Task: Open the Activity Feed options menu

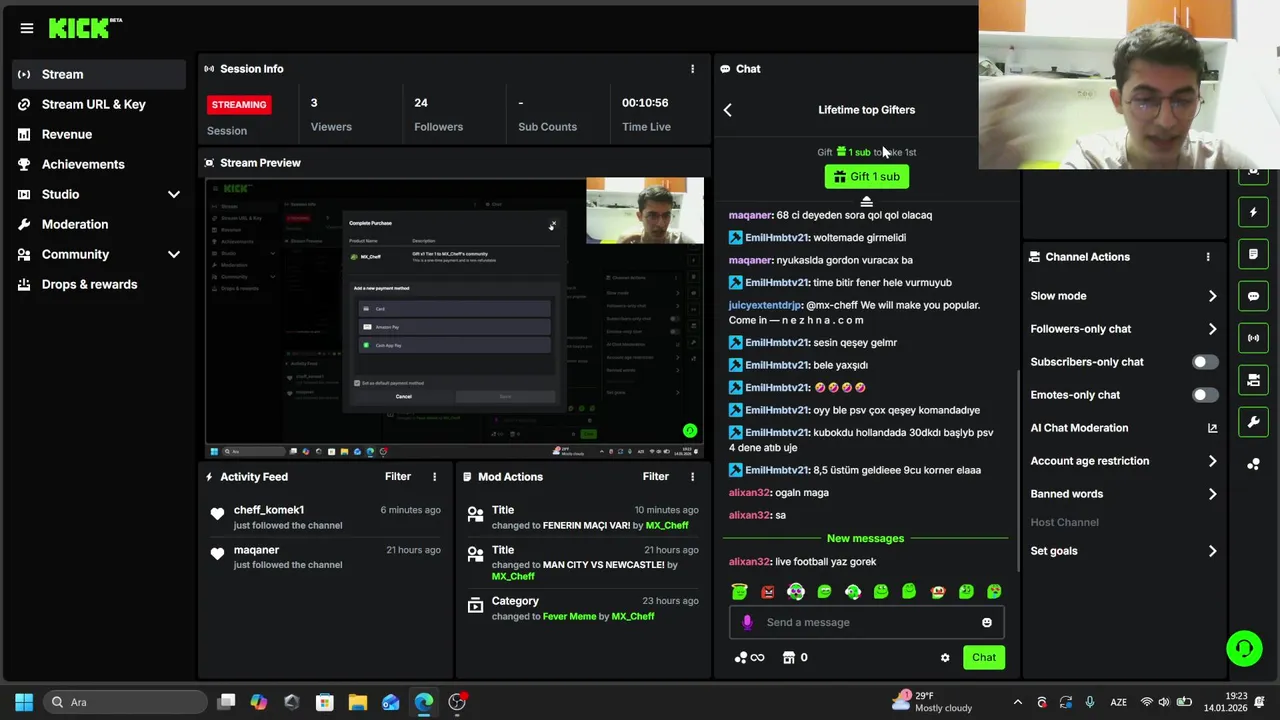Action: pyautogui.click(x=434, y=477)
